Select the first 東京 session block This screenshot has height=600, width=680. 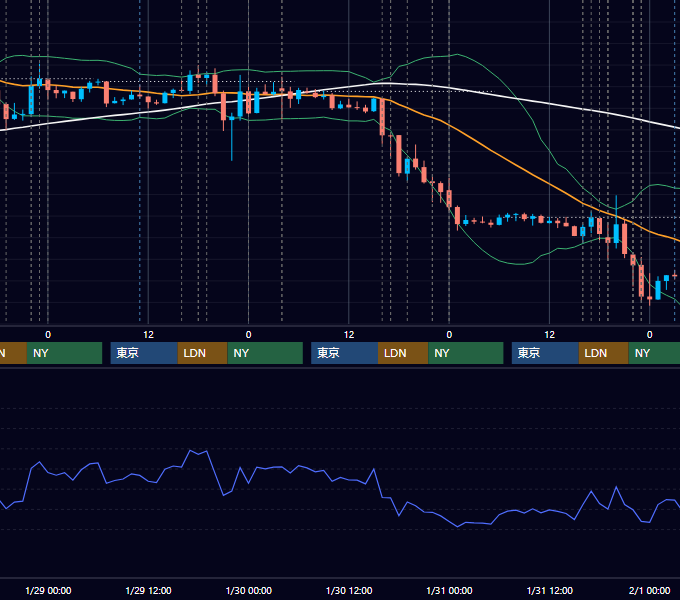click(144, 353)
